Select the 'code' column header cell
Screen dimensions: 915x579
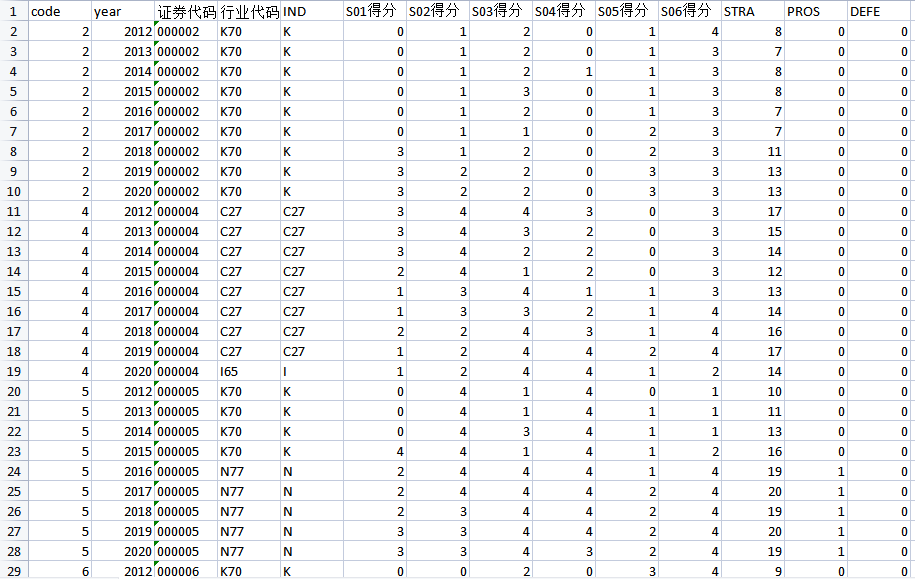tap(60, 11)
